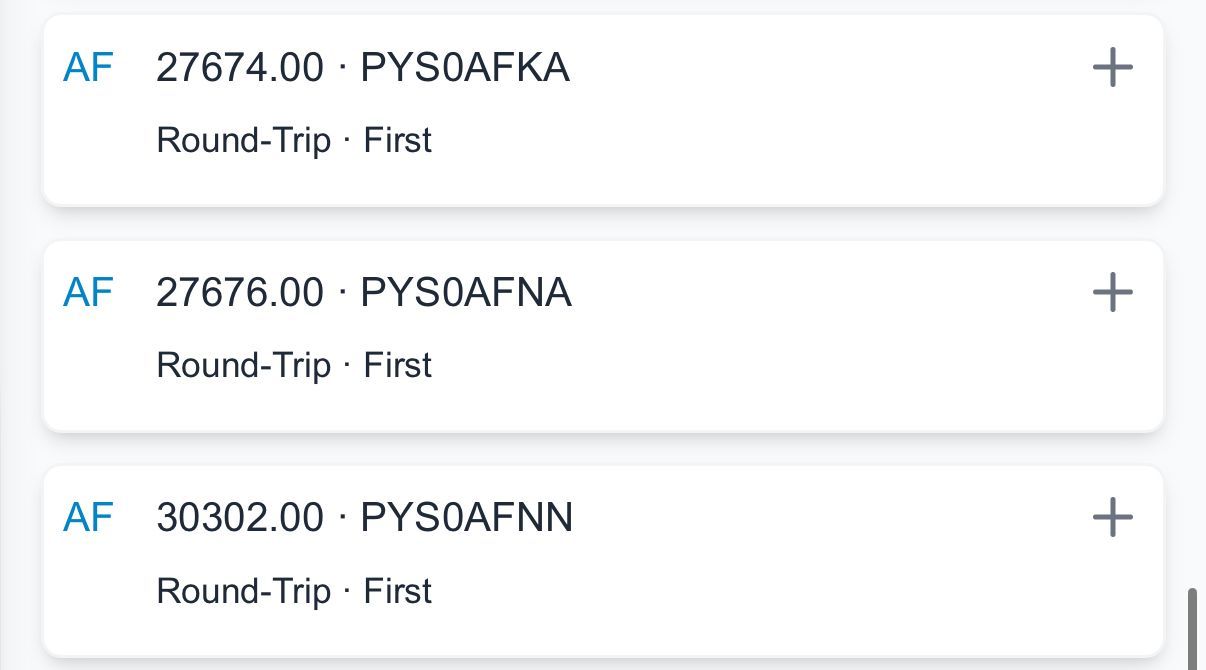The image size is (1206, 670).
Task: Click the vertical scrollbar thumb
Action: (1191, 628)
